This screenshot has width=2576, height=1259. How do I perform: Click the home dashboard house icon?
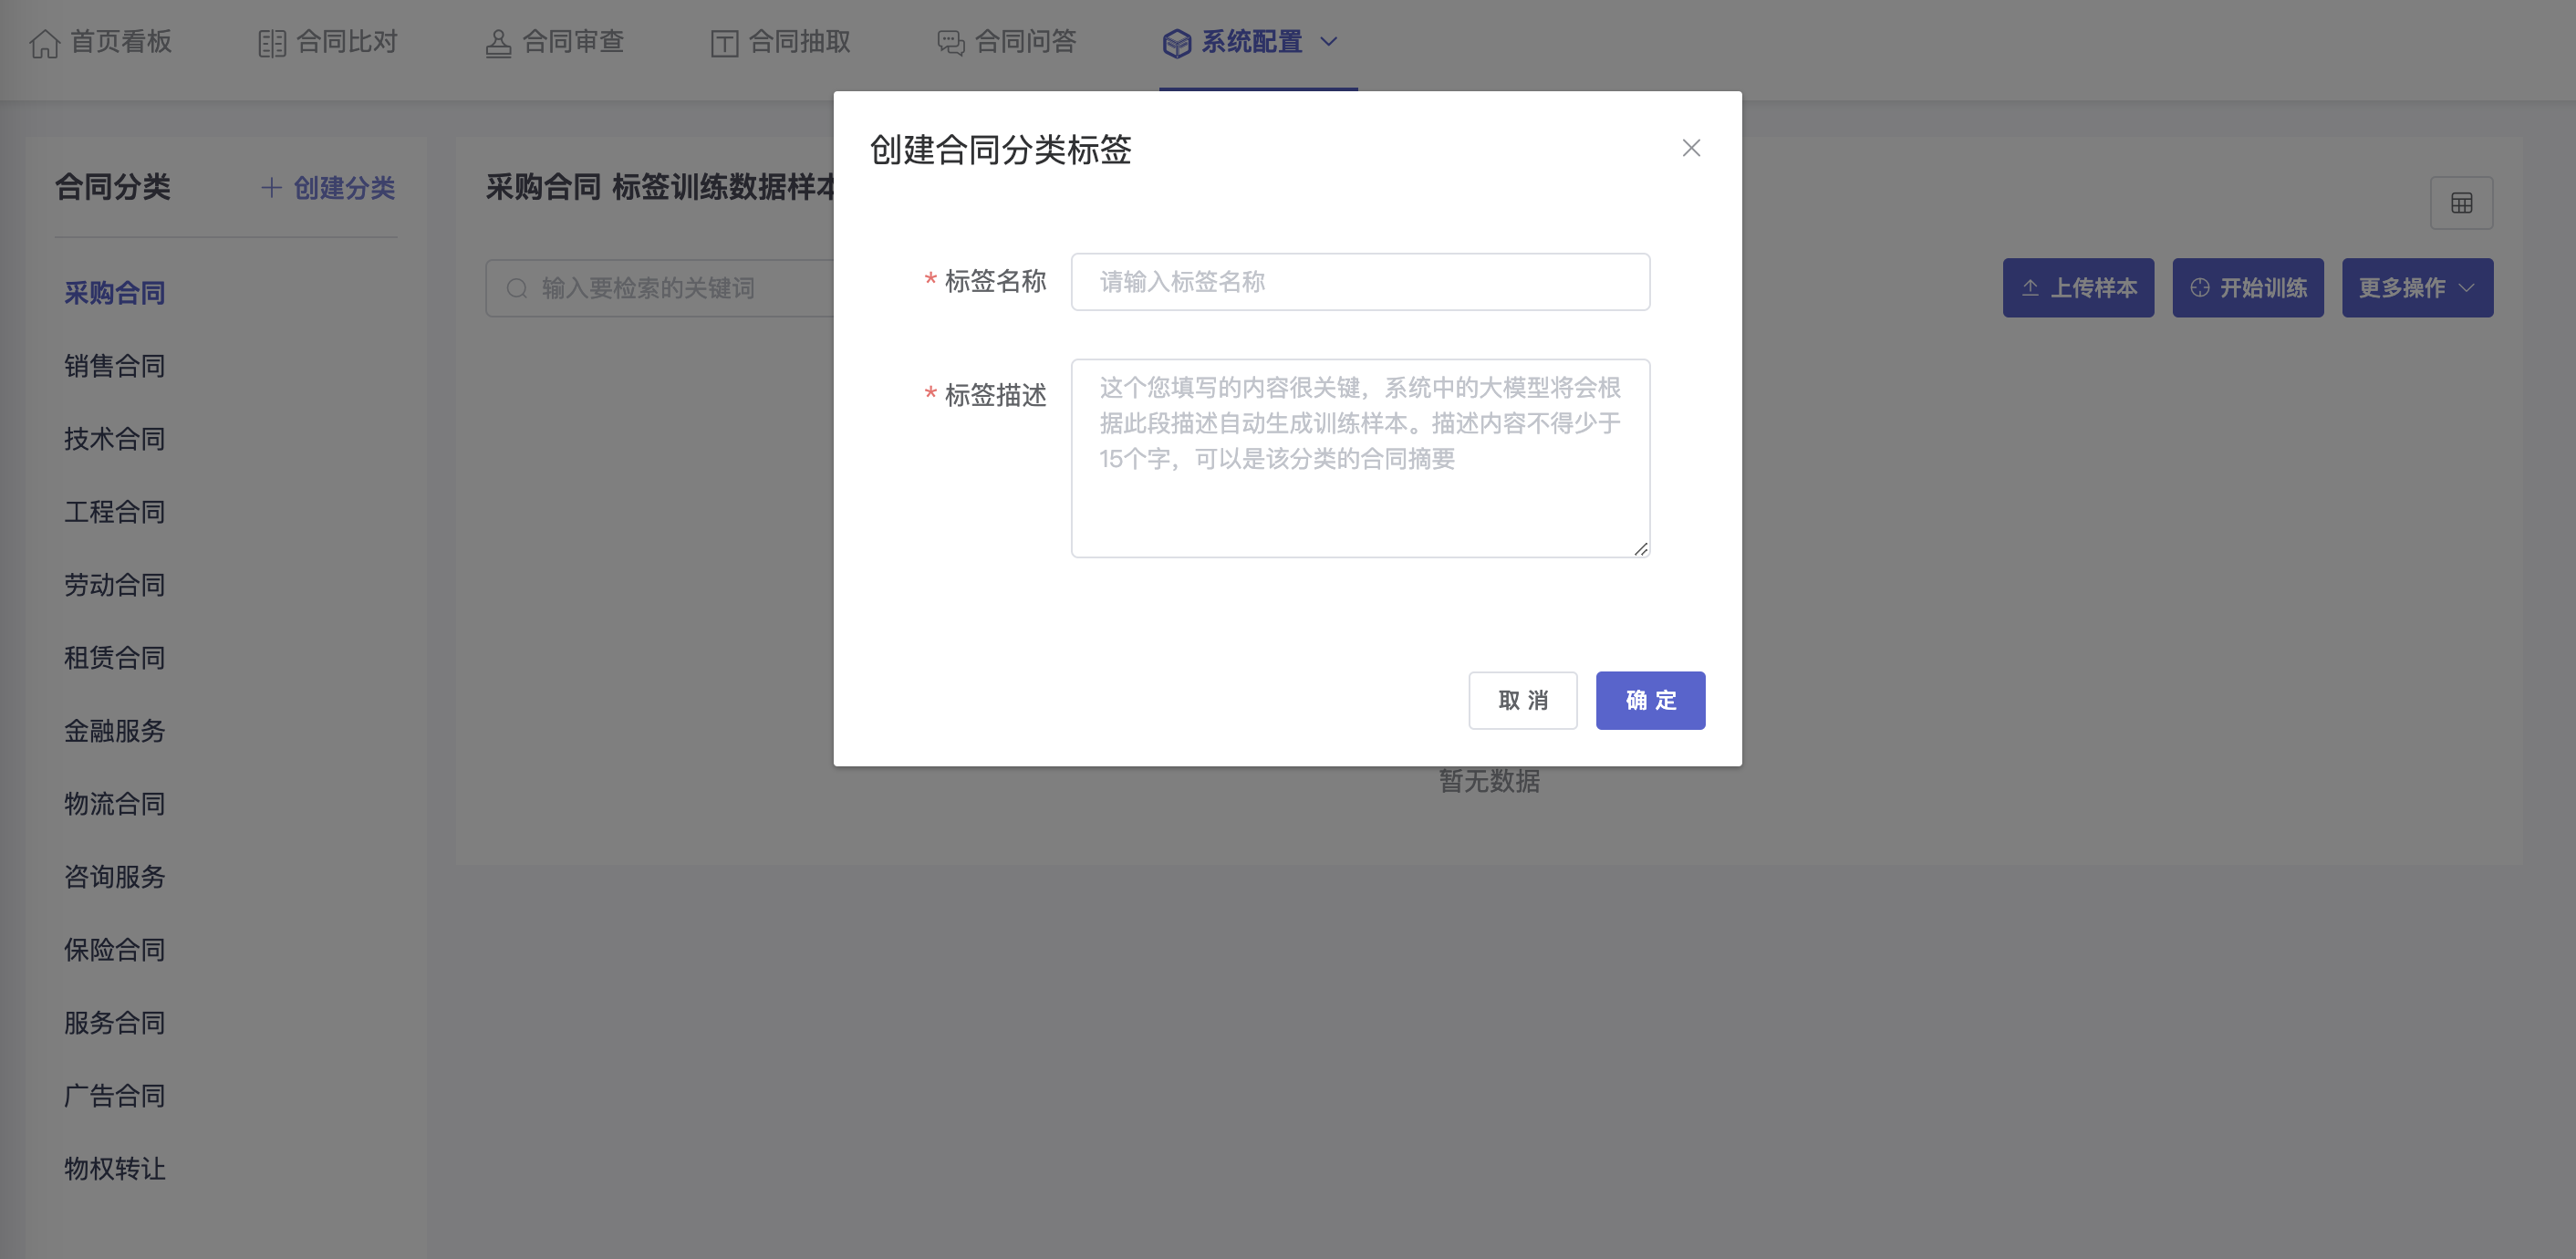pyautogui.click(x=44, y=43)
